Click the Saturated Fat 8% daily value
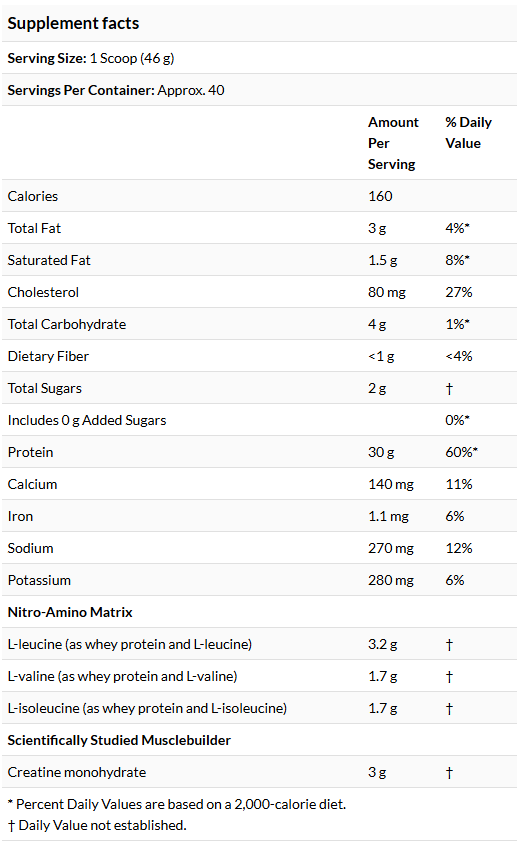 tap(457, 260)
